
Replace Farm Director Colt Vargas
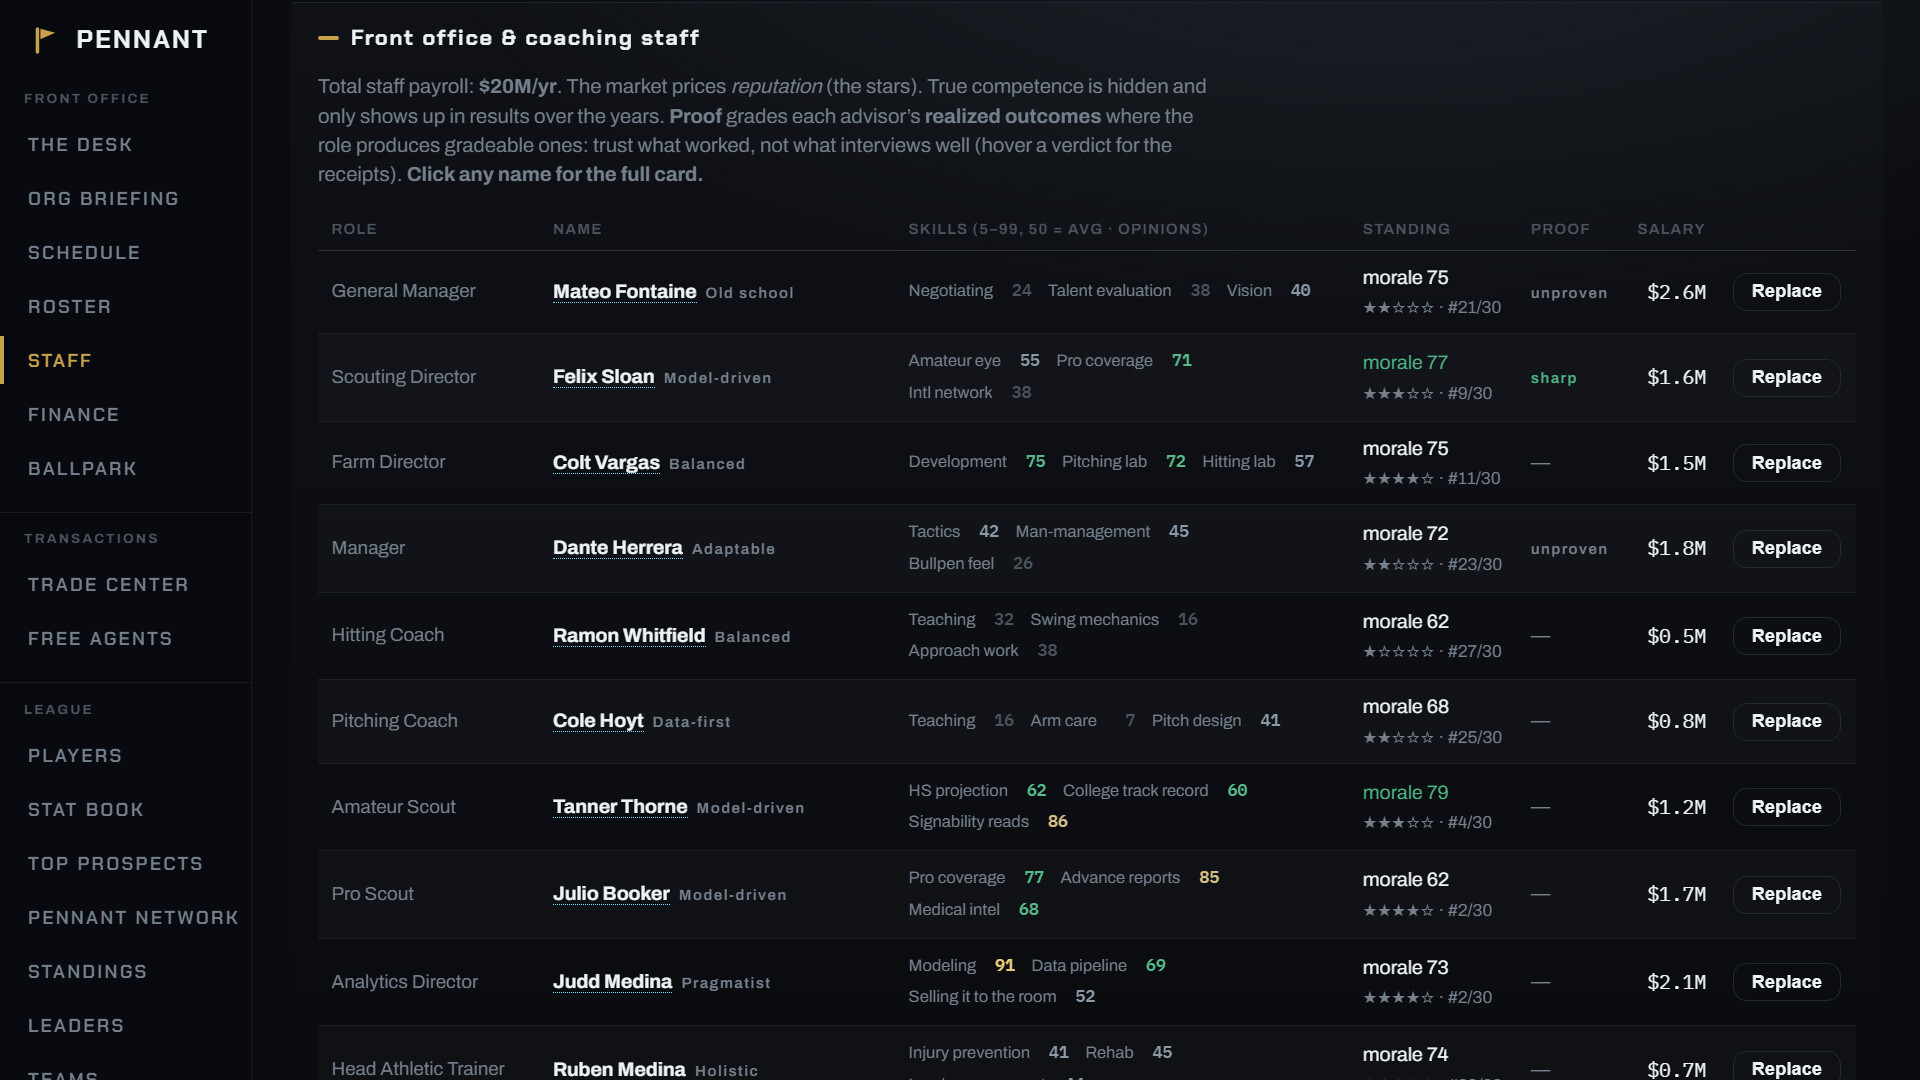1786,463
